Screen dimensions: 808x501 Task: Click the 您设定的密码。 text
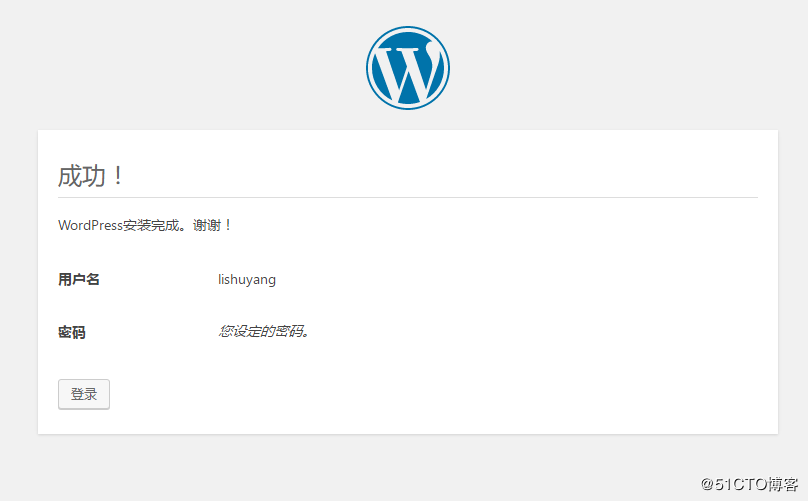tap(264, 331)
